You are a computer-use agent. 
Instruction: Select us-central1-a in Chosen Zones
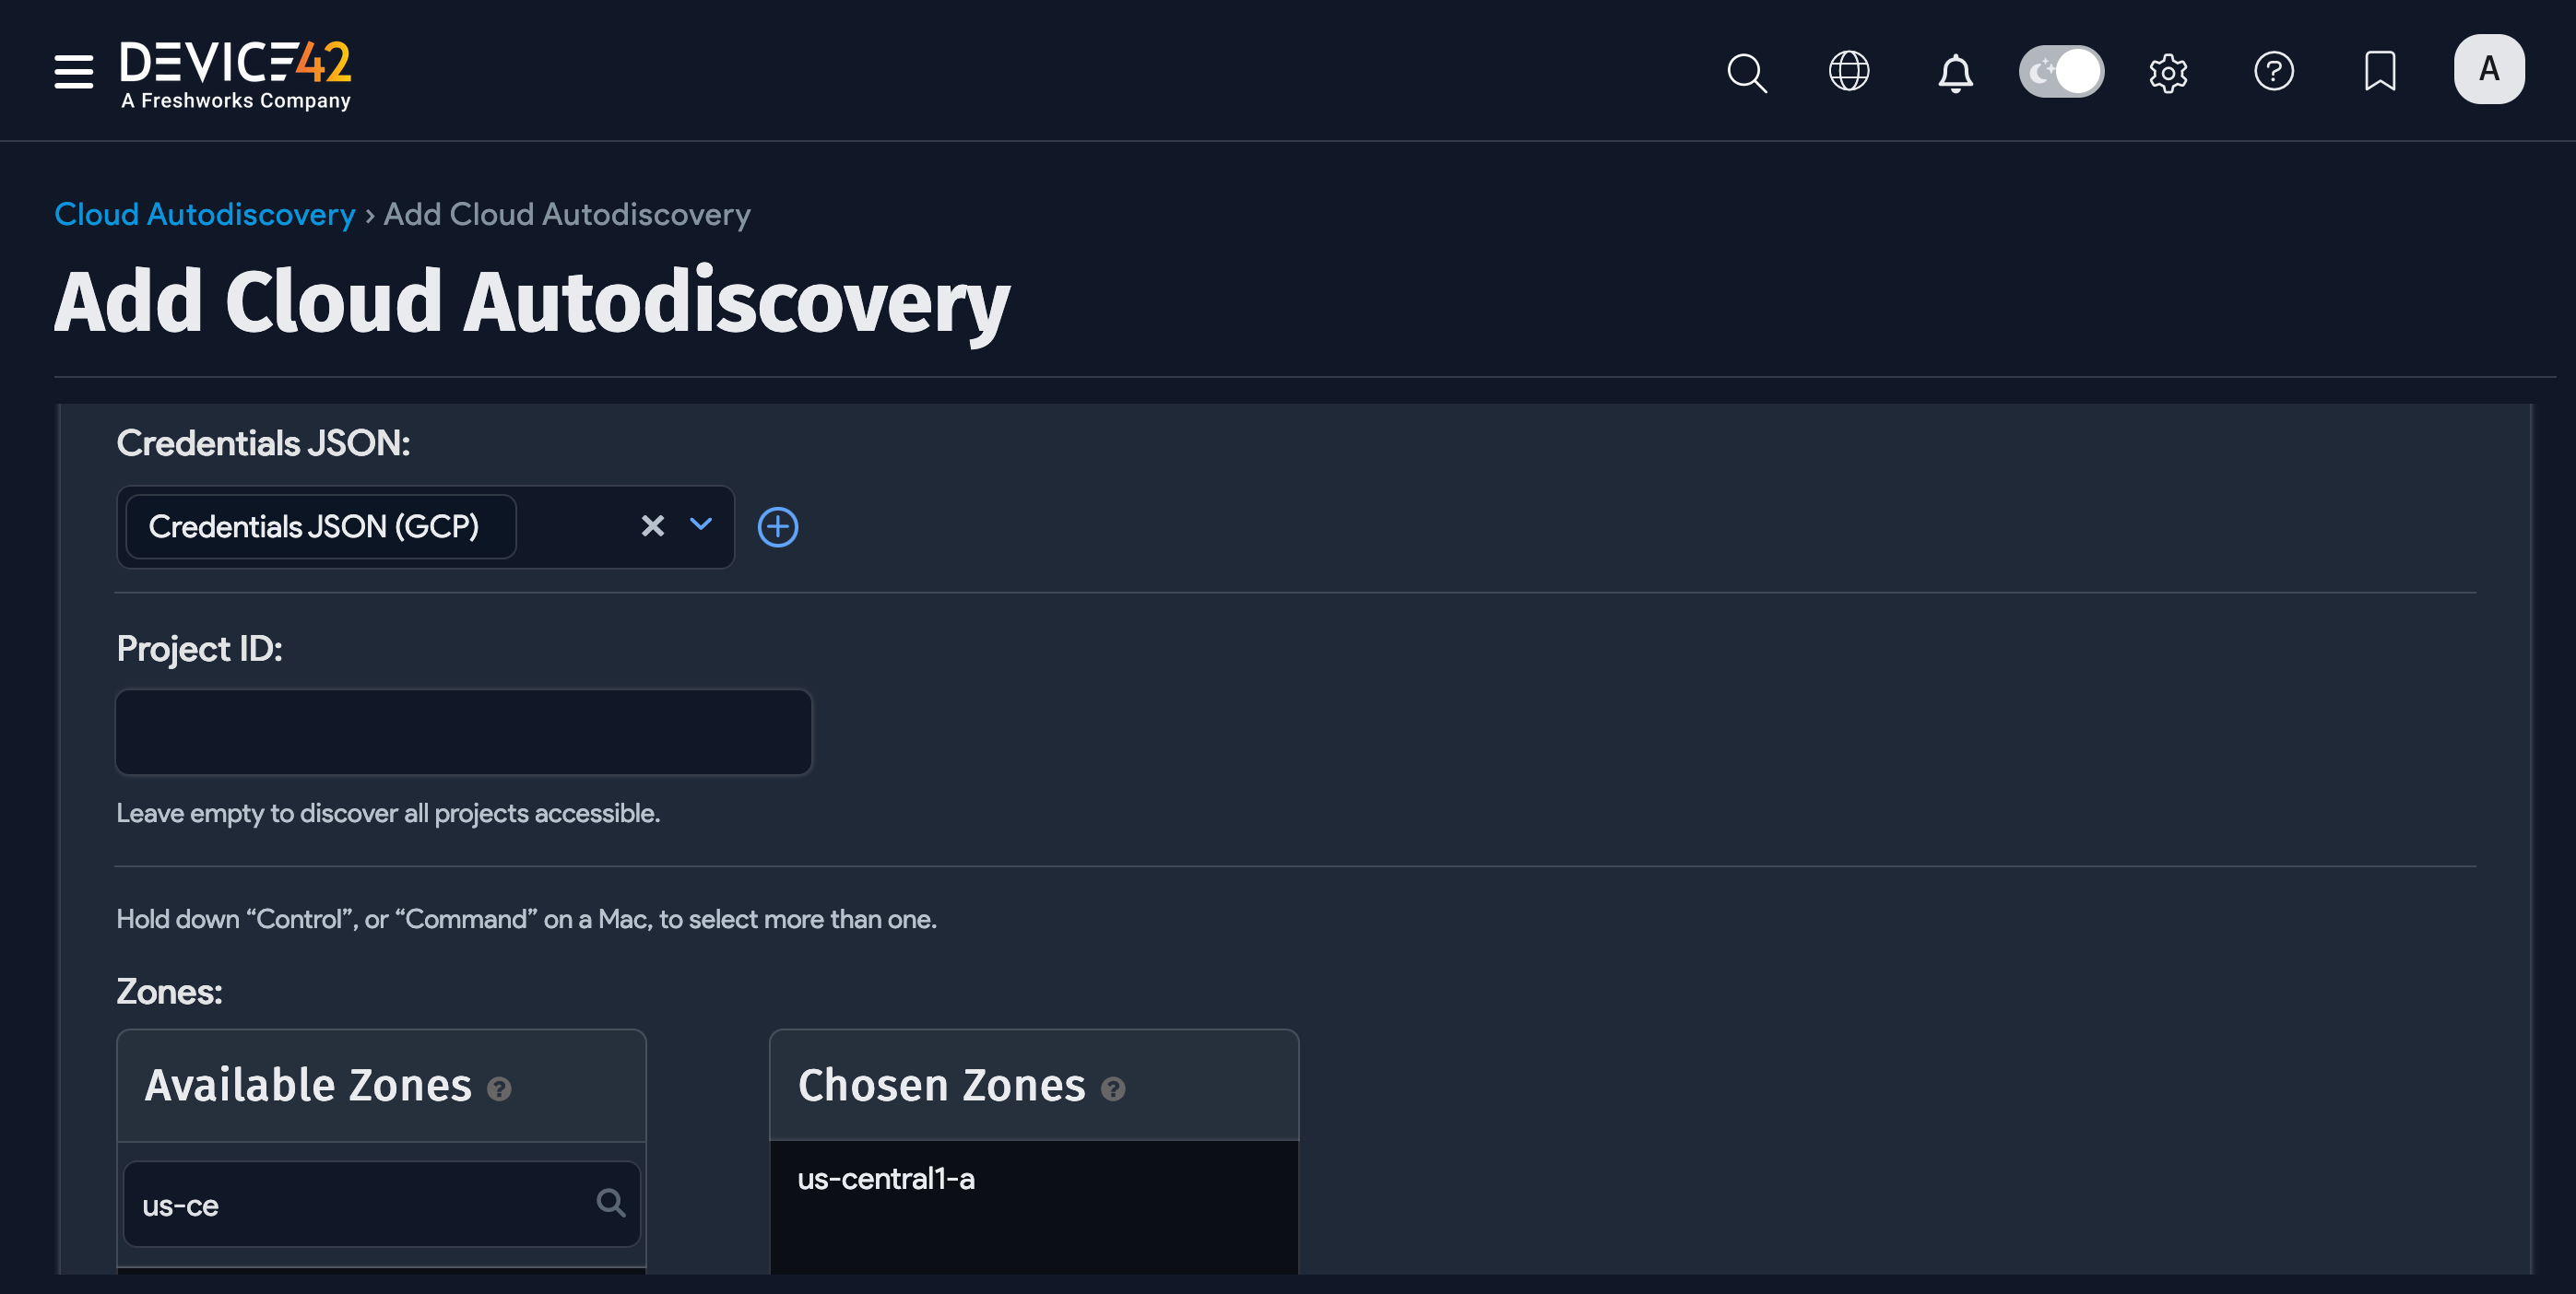[x=884, y=1179]
